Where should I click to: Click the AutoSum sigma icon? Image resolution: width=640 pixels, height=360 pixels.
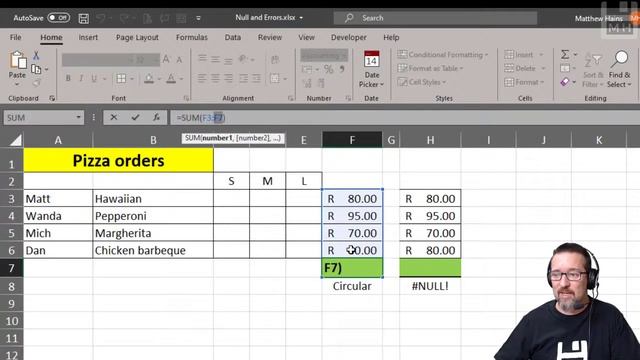[x=565, y=54]
